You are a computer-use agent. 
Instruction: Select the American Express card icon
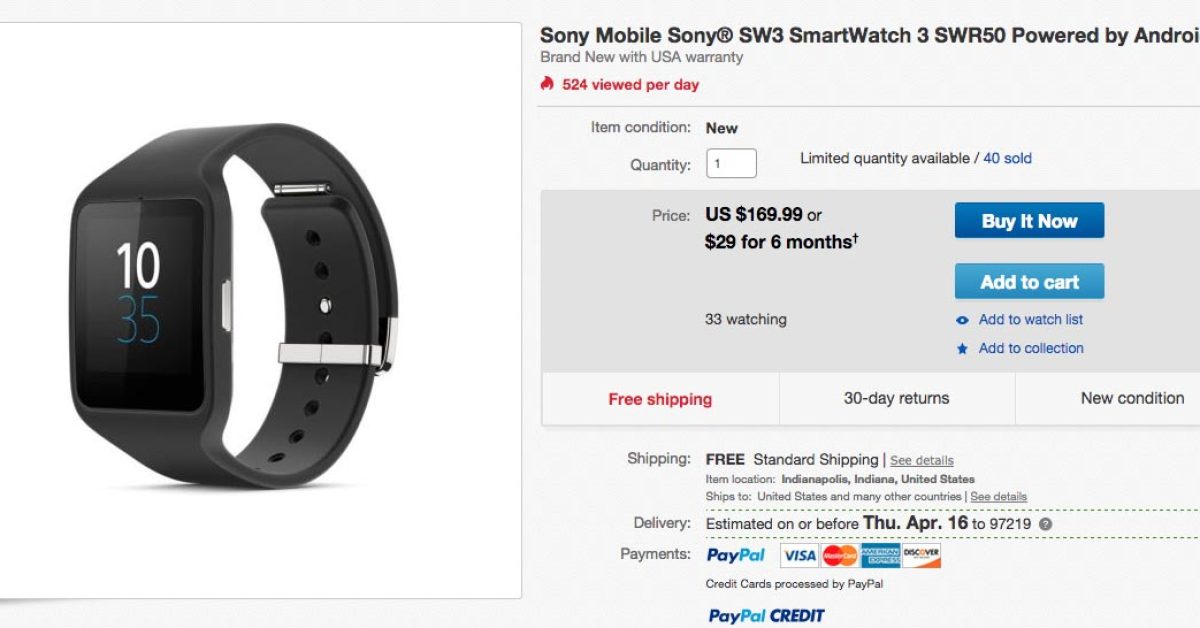pos(881,555)
